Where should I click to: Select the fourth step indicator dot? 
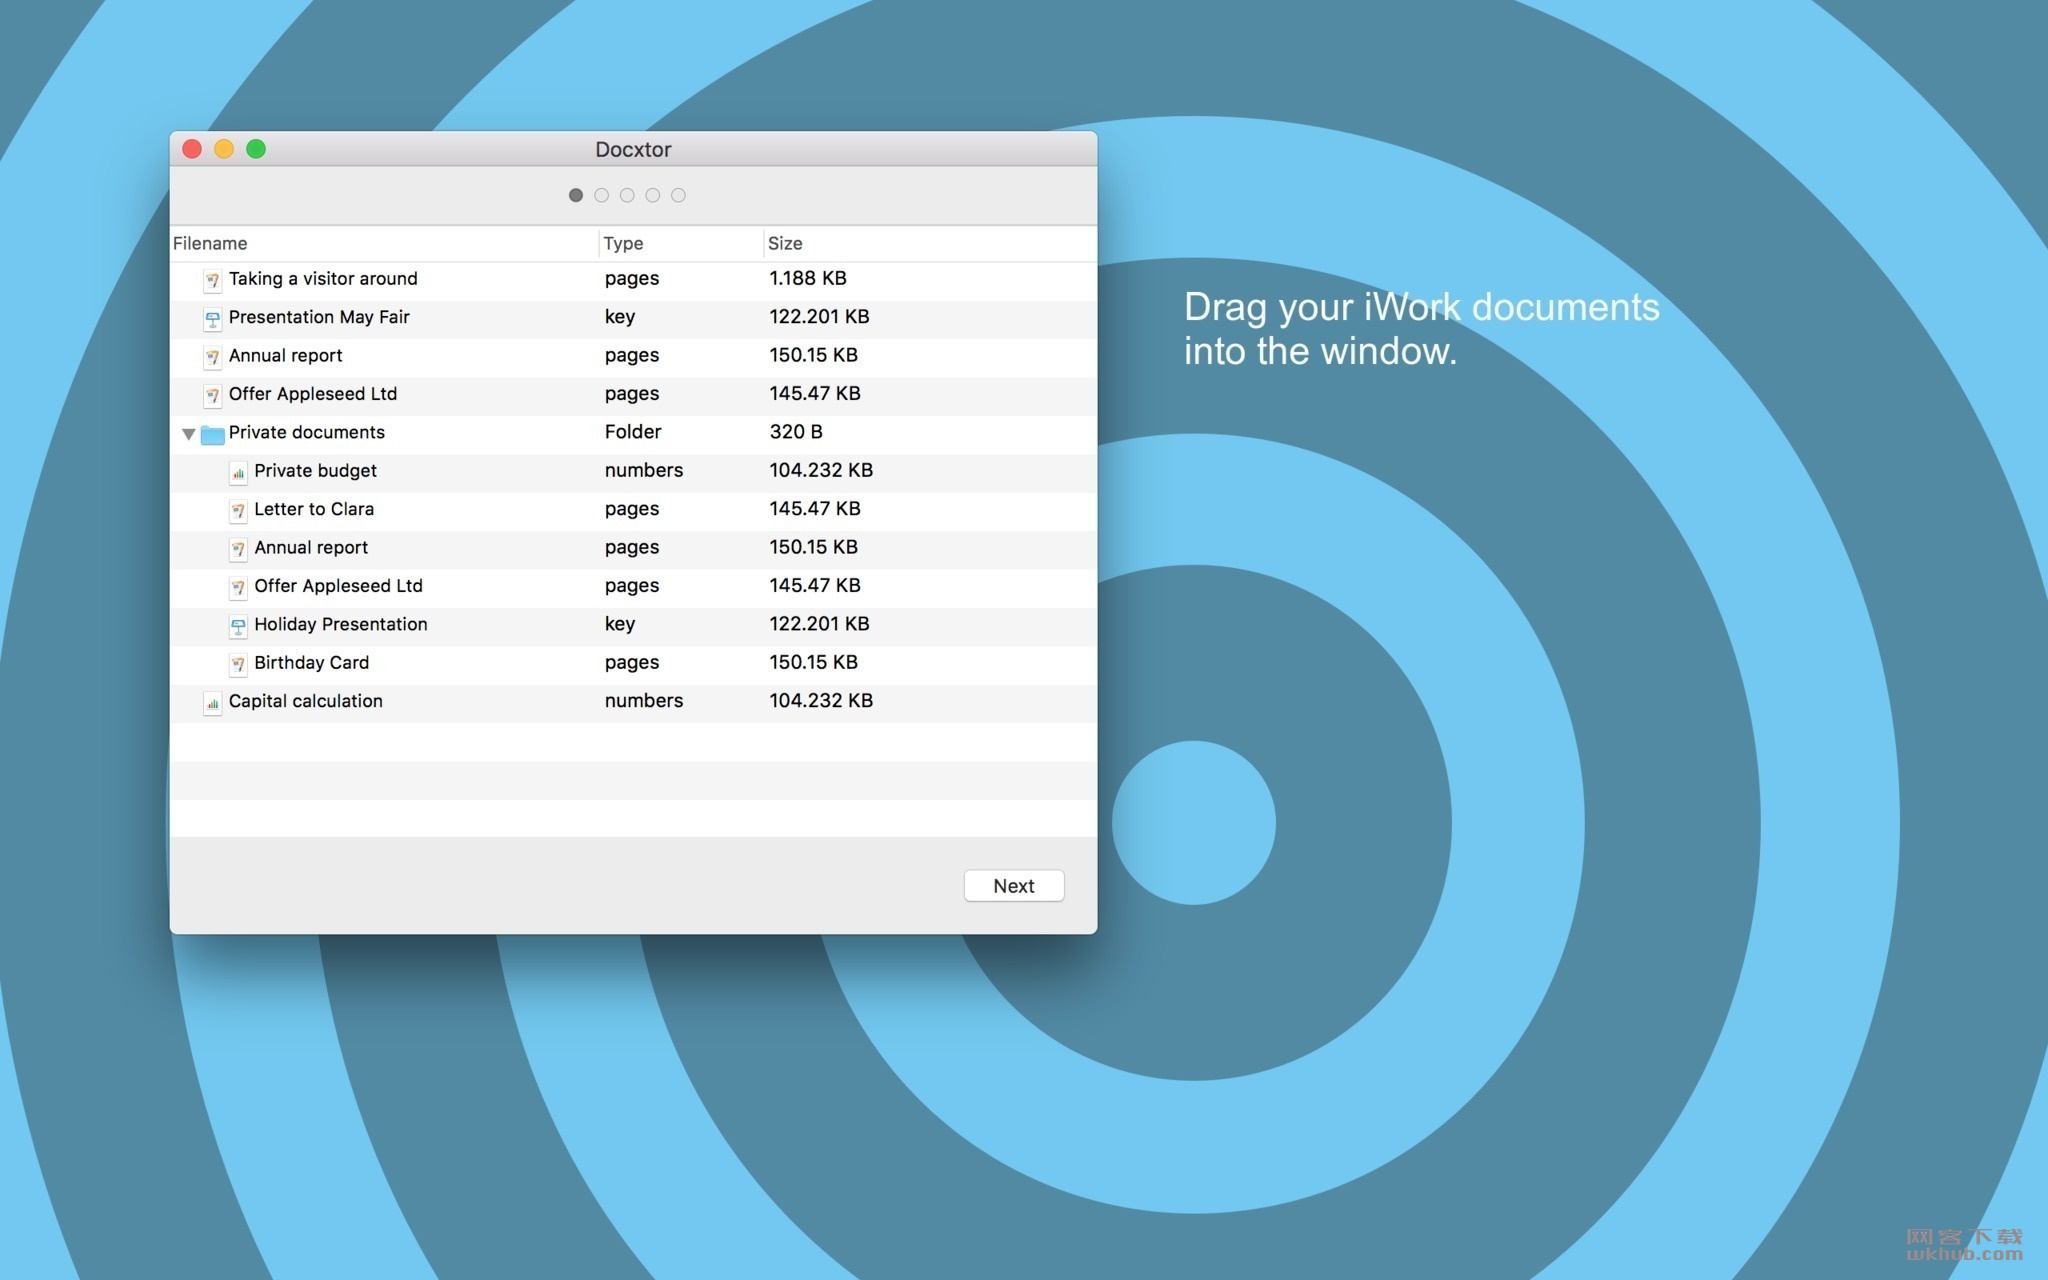click(x=653, y=195)
